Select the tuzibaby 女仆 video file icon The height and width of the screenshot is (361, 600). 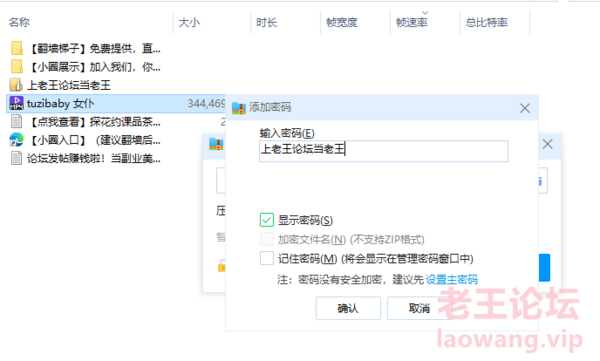click(16, 103)
